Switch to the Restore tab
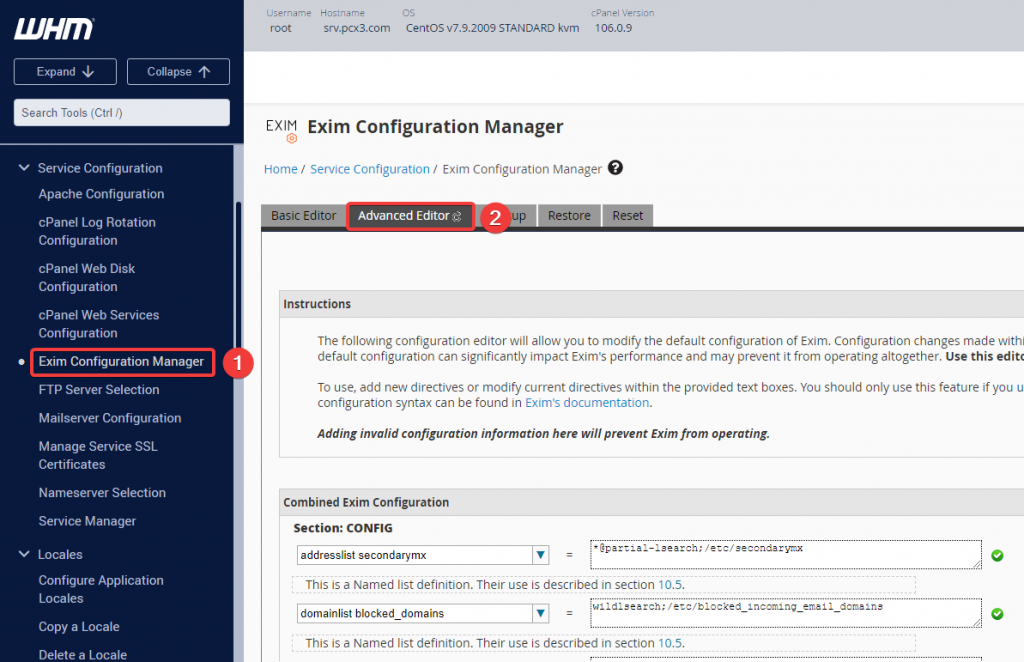Screen dimensions: 1024x662 (569, 215)
